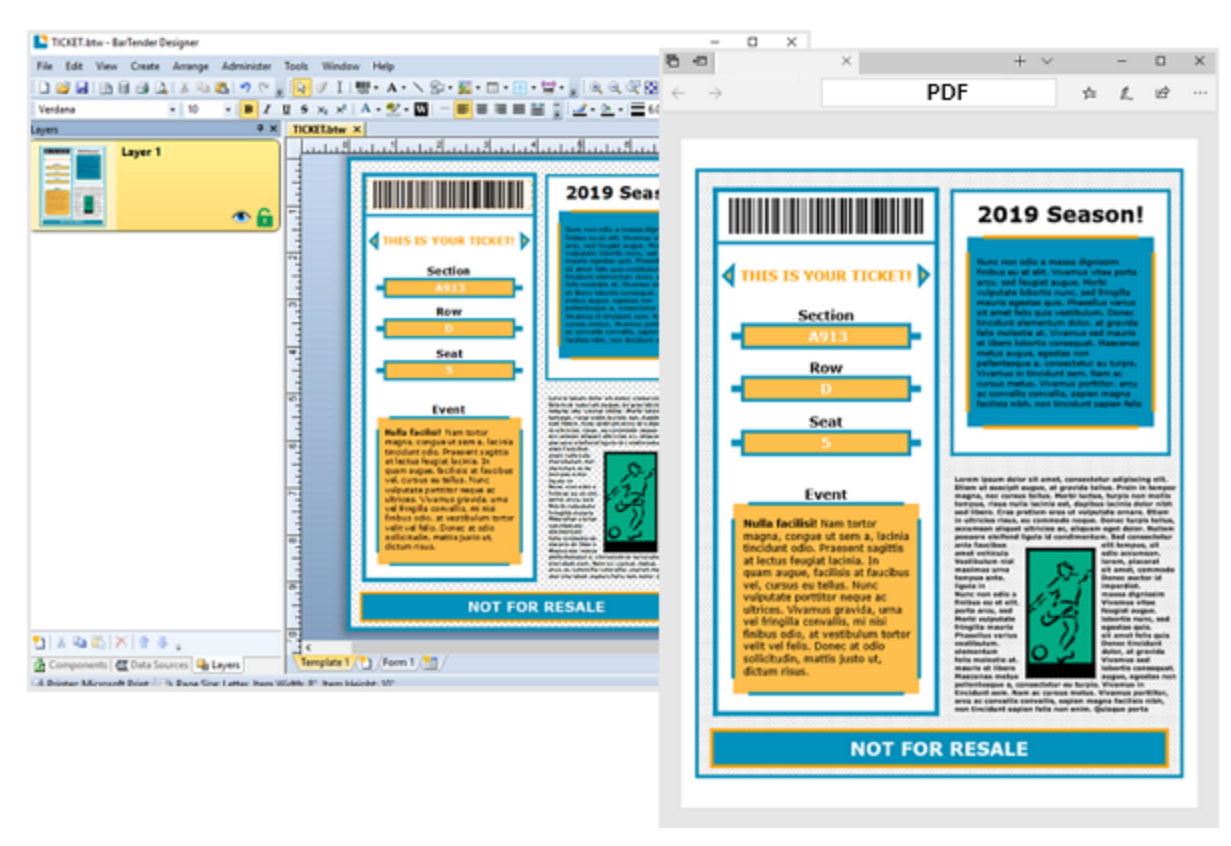Click the Undo arrow icon
1231x846 pixels.
(x=246, y=88)
